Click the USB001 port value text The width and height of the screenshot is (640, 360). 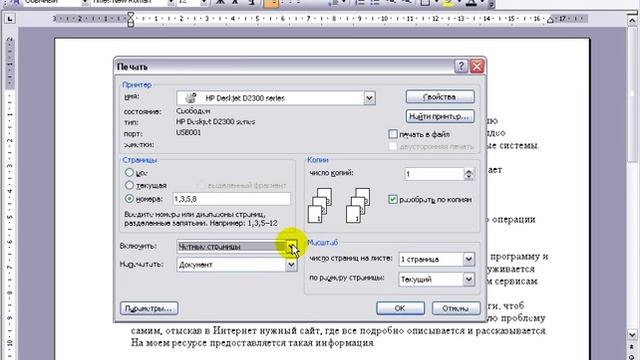pos(188,133)
